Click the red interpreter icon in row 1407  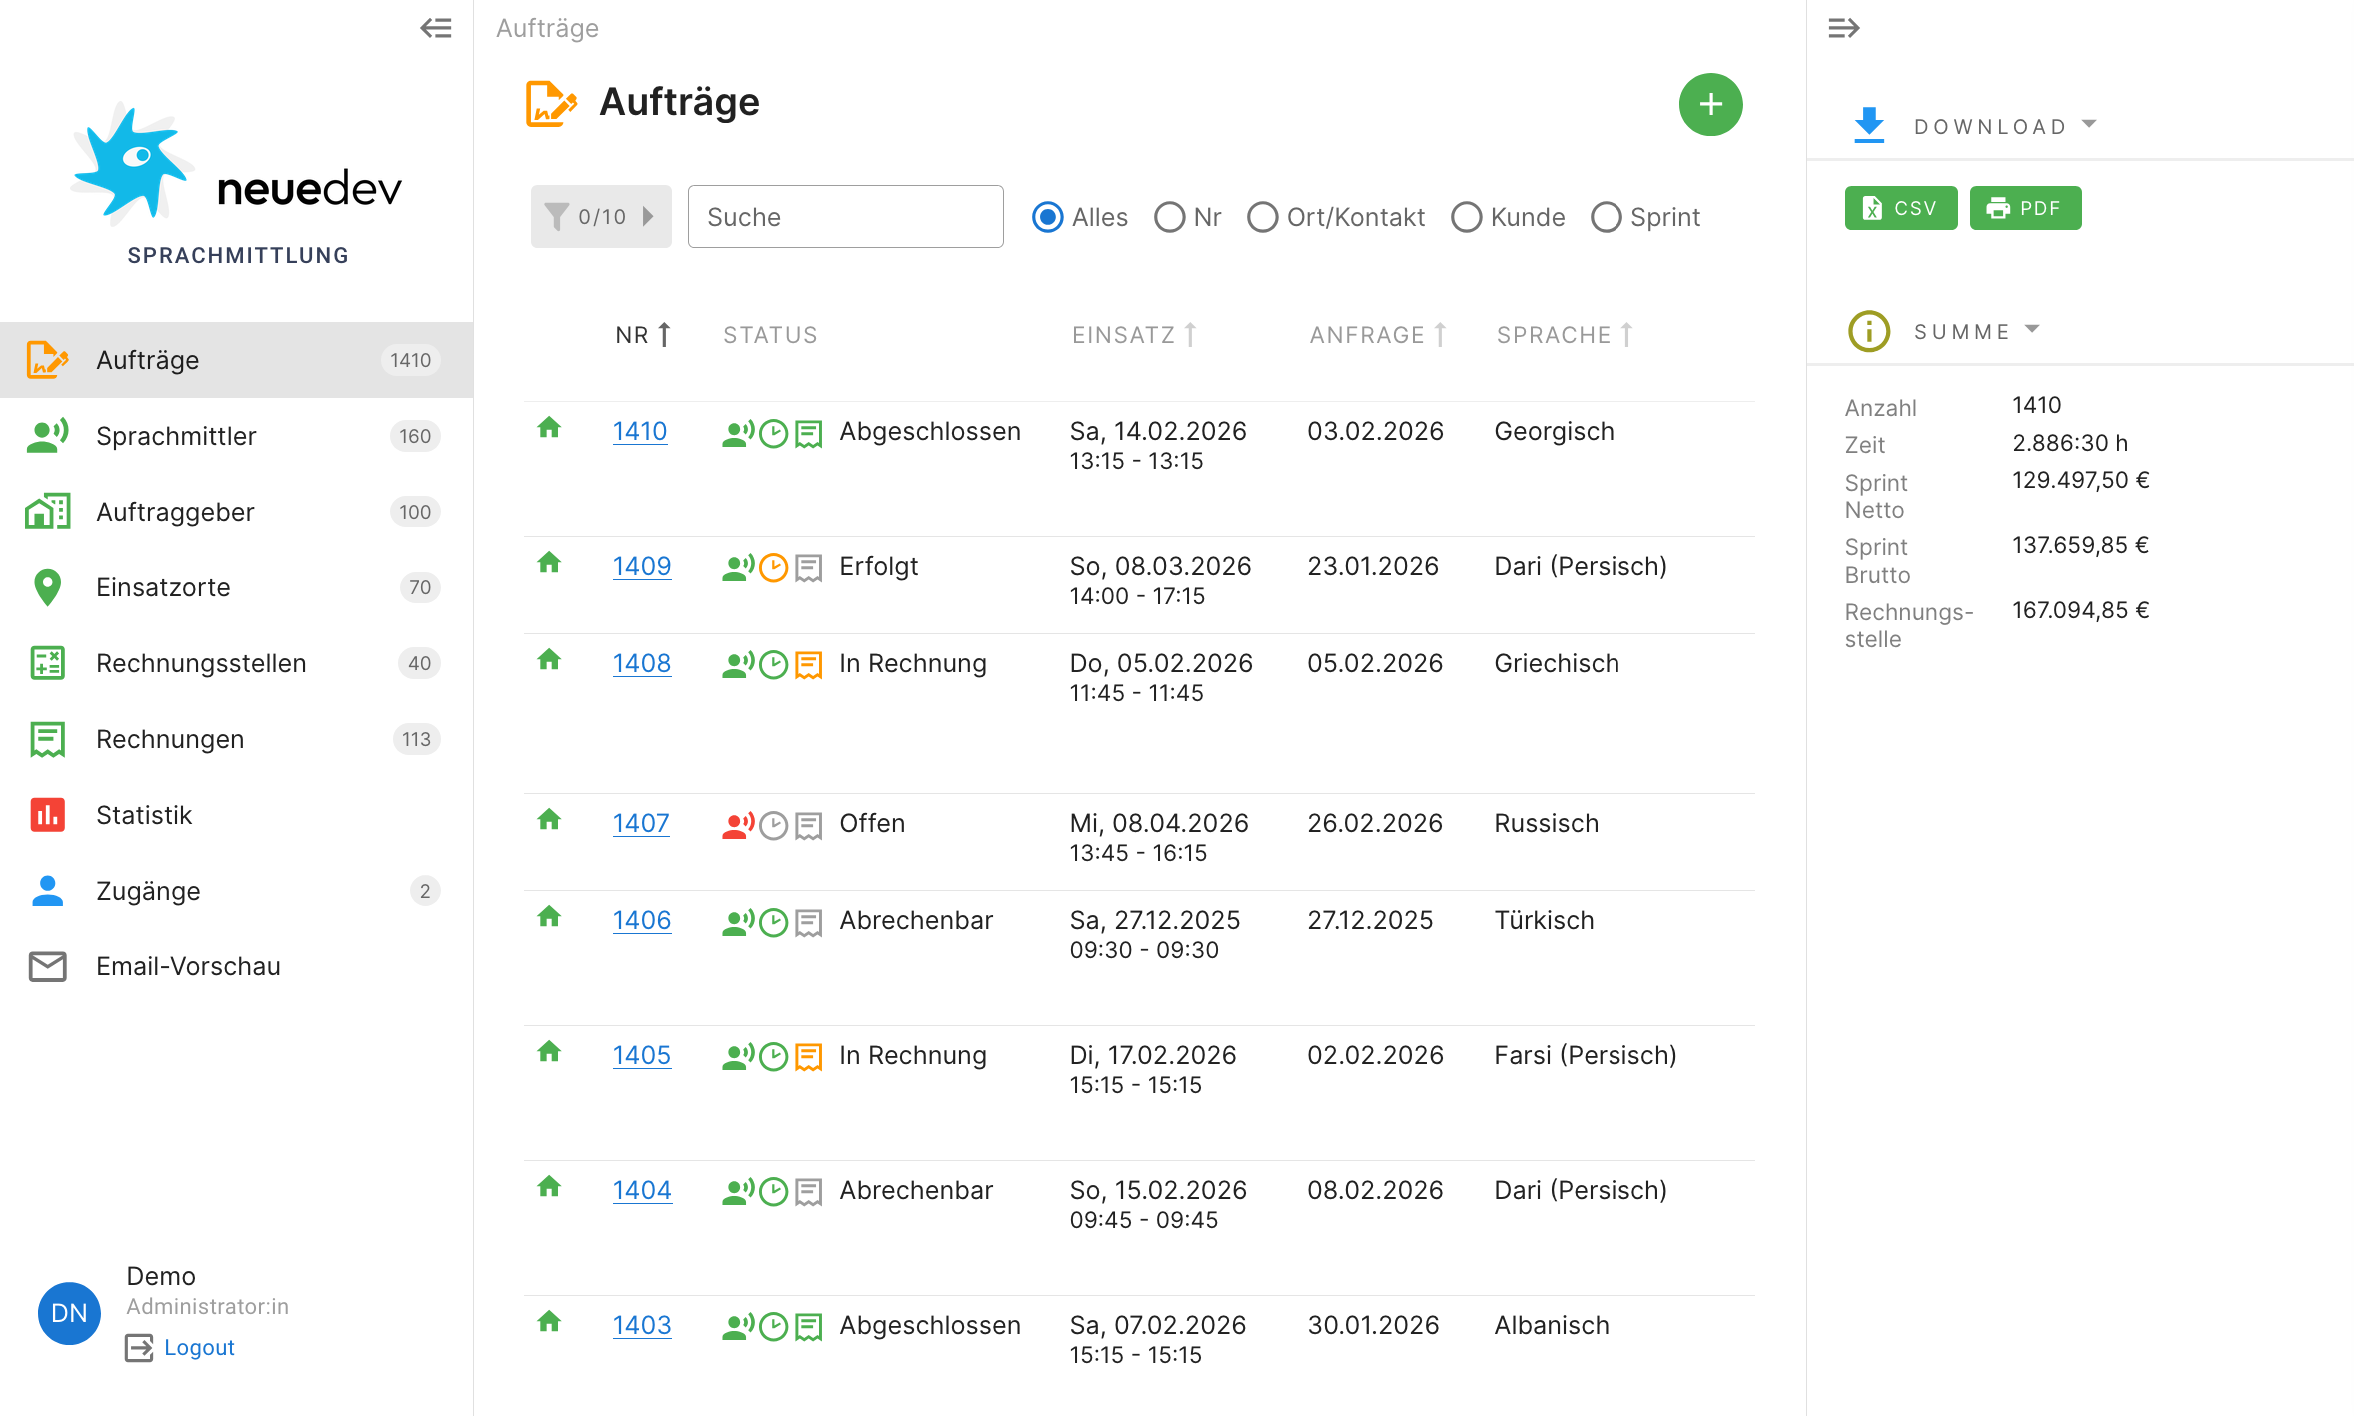pos(738,825)
